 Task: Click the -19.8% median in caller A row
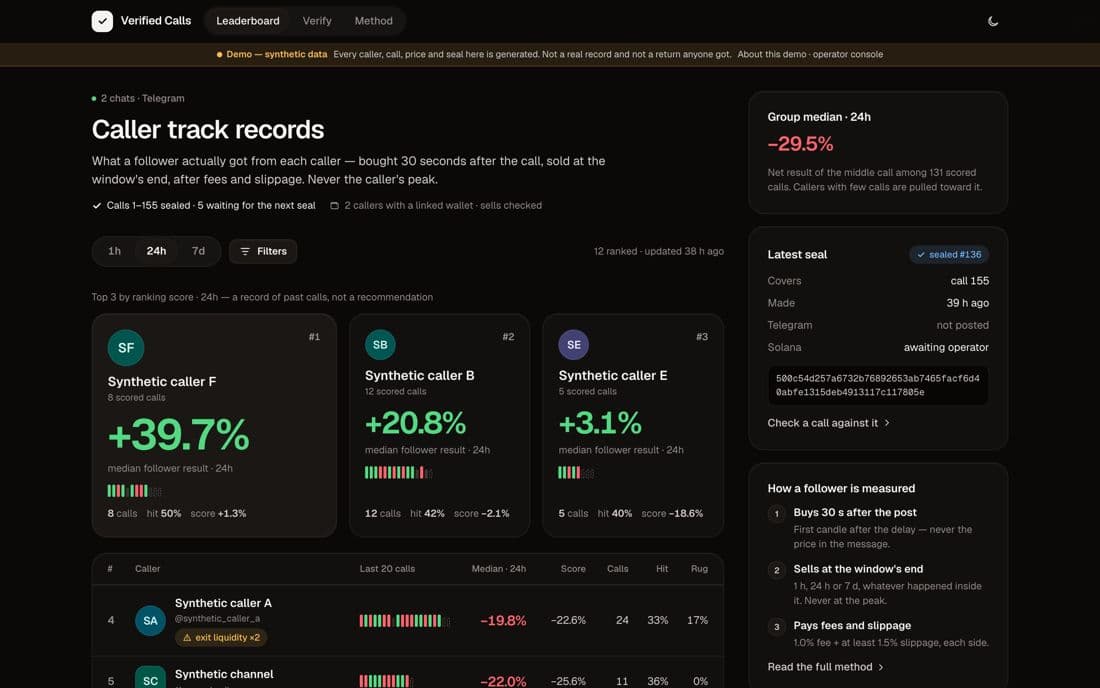point(503,621)
